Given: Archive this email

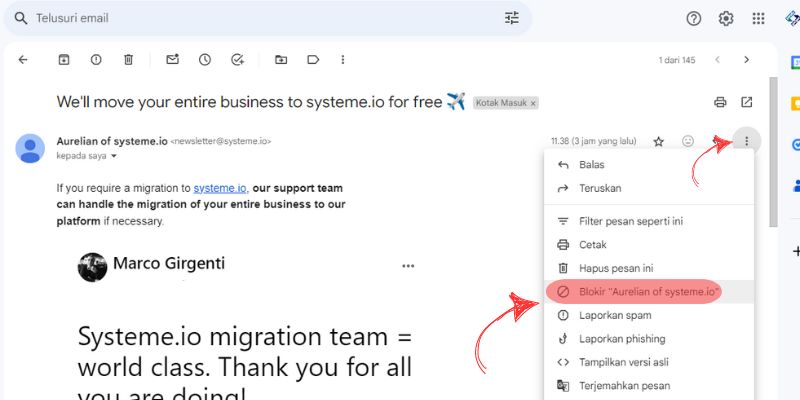Looking at the screenshot, I should pos(63,60).
